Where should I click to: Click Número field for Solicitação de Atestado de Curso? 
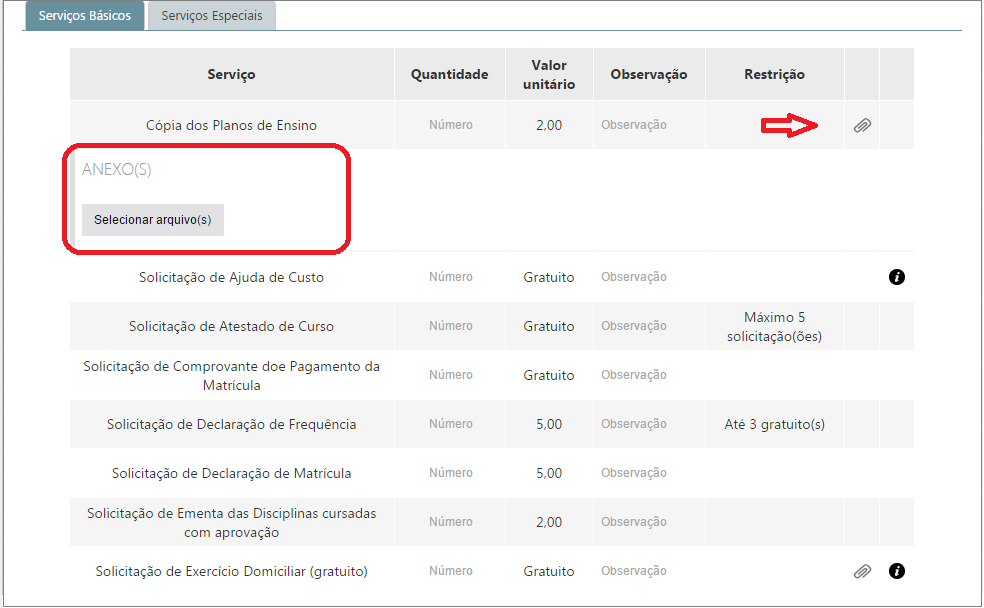450,325
